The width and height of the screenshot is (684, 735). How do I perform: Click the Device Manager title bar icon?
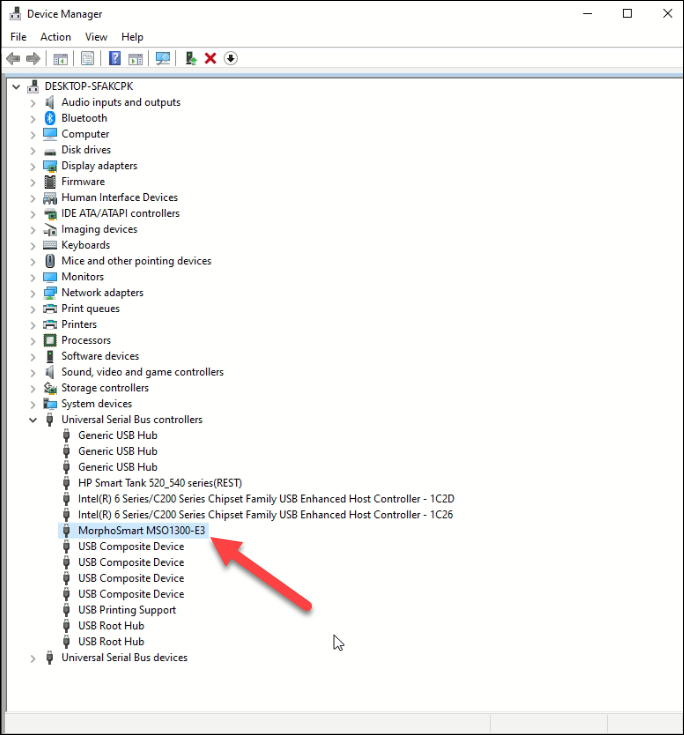(x=15, y=14)
